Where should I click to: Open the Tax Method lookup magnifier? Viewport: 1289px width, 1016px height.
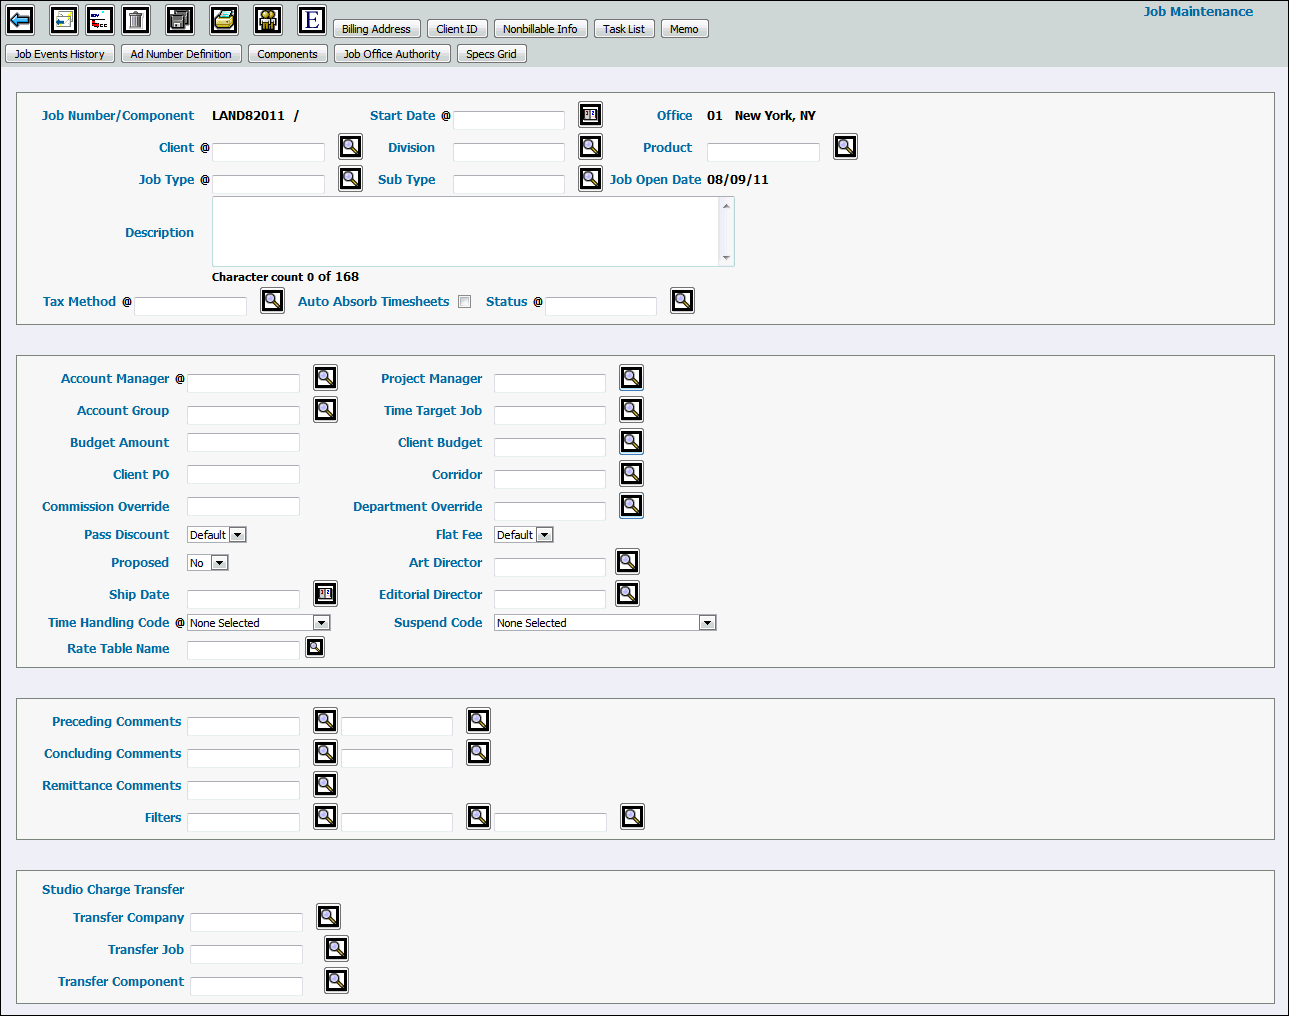[x=272, y=300]
